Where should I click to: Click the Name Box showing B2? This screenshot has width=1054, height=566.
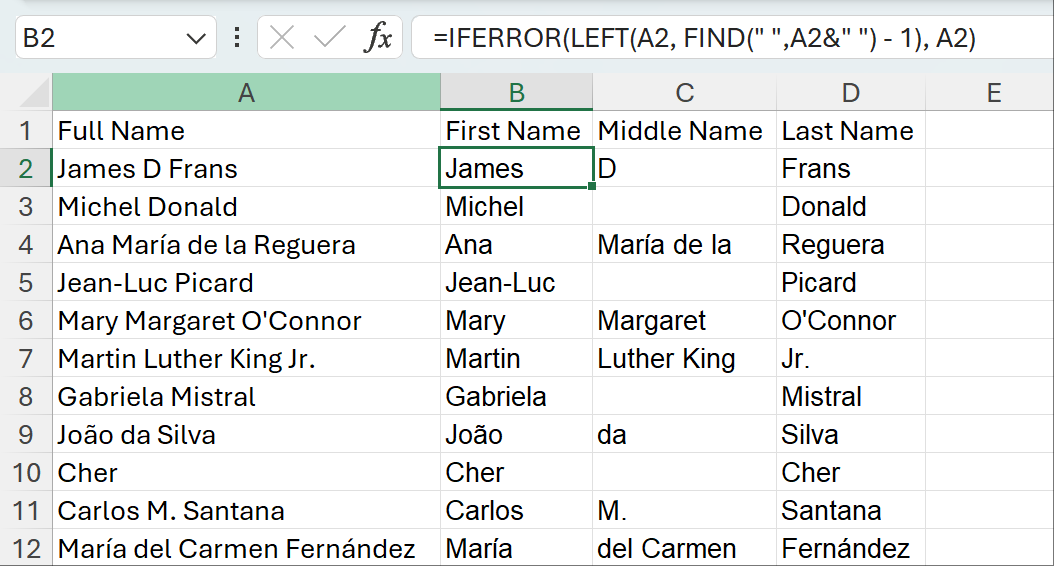coord(100,38)
